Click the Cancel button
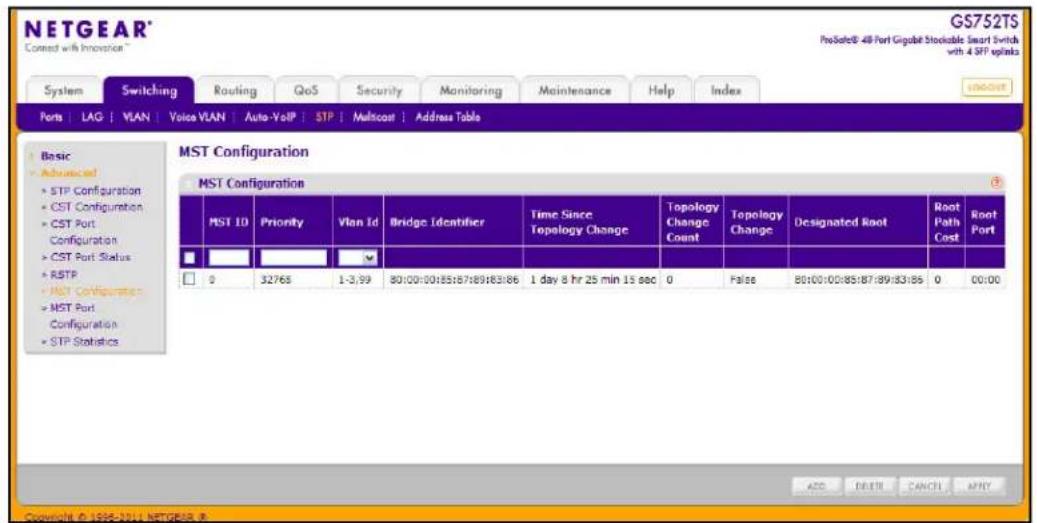 [925, 486]
